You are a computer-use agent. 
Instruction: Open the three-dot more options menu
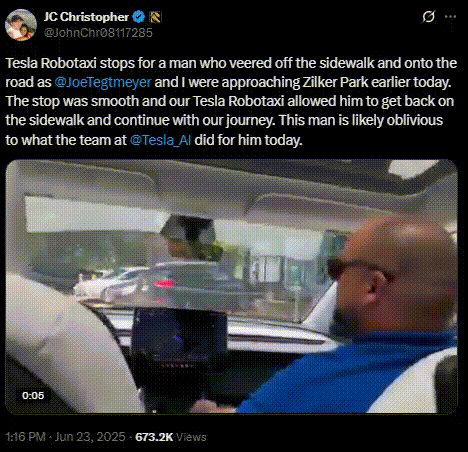pos(450,17)
